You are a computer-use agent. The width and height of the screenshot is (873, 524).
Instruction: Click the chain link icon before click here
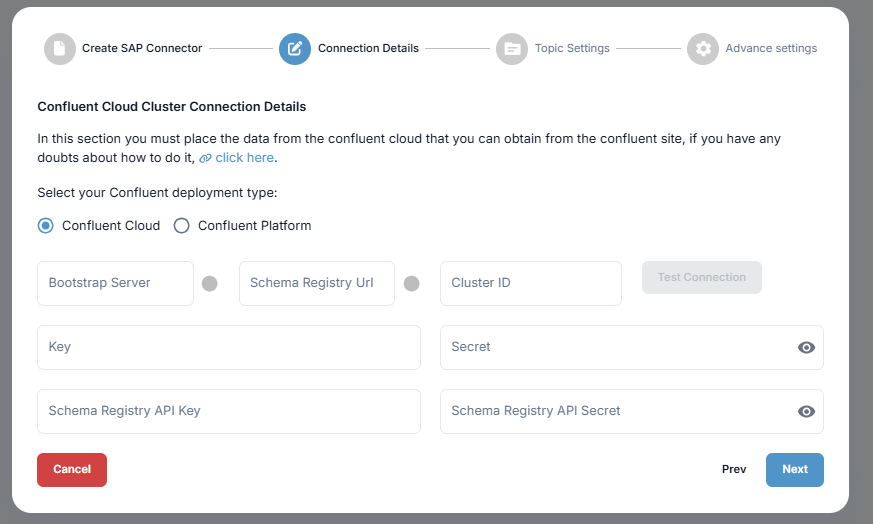pyautogui.click(x=205, y=158)
